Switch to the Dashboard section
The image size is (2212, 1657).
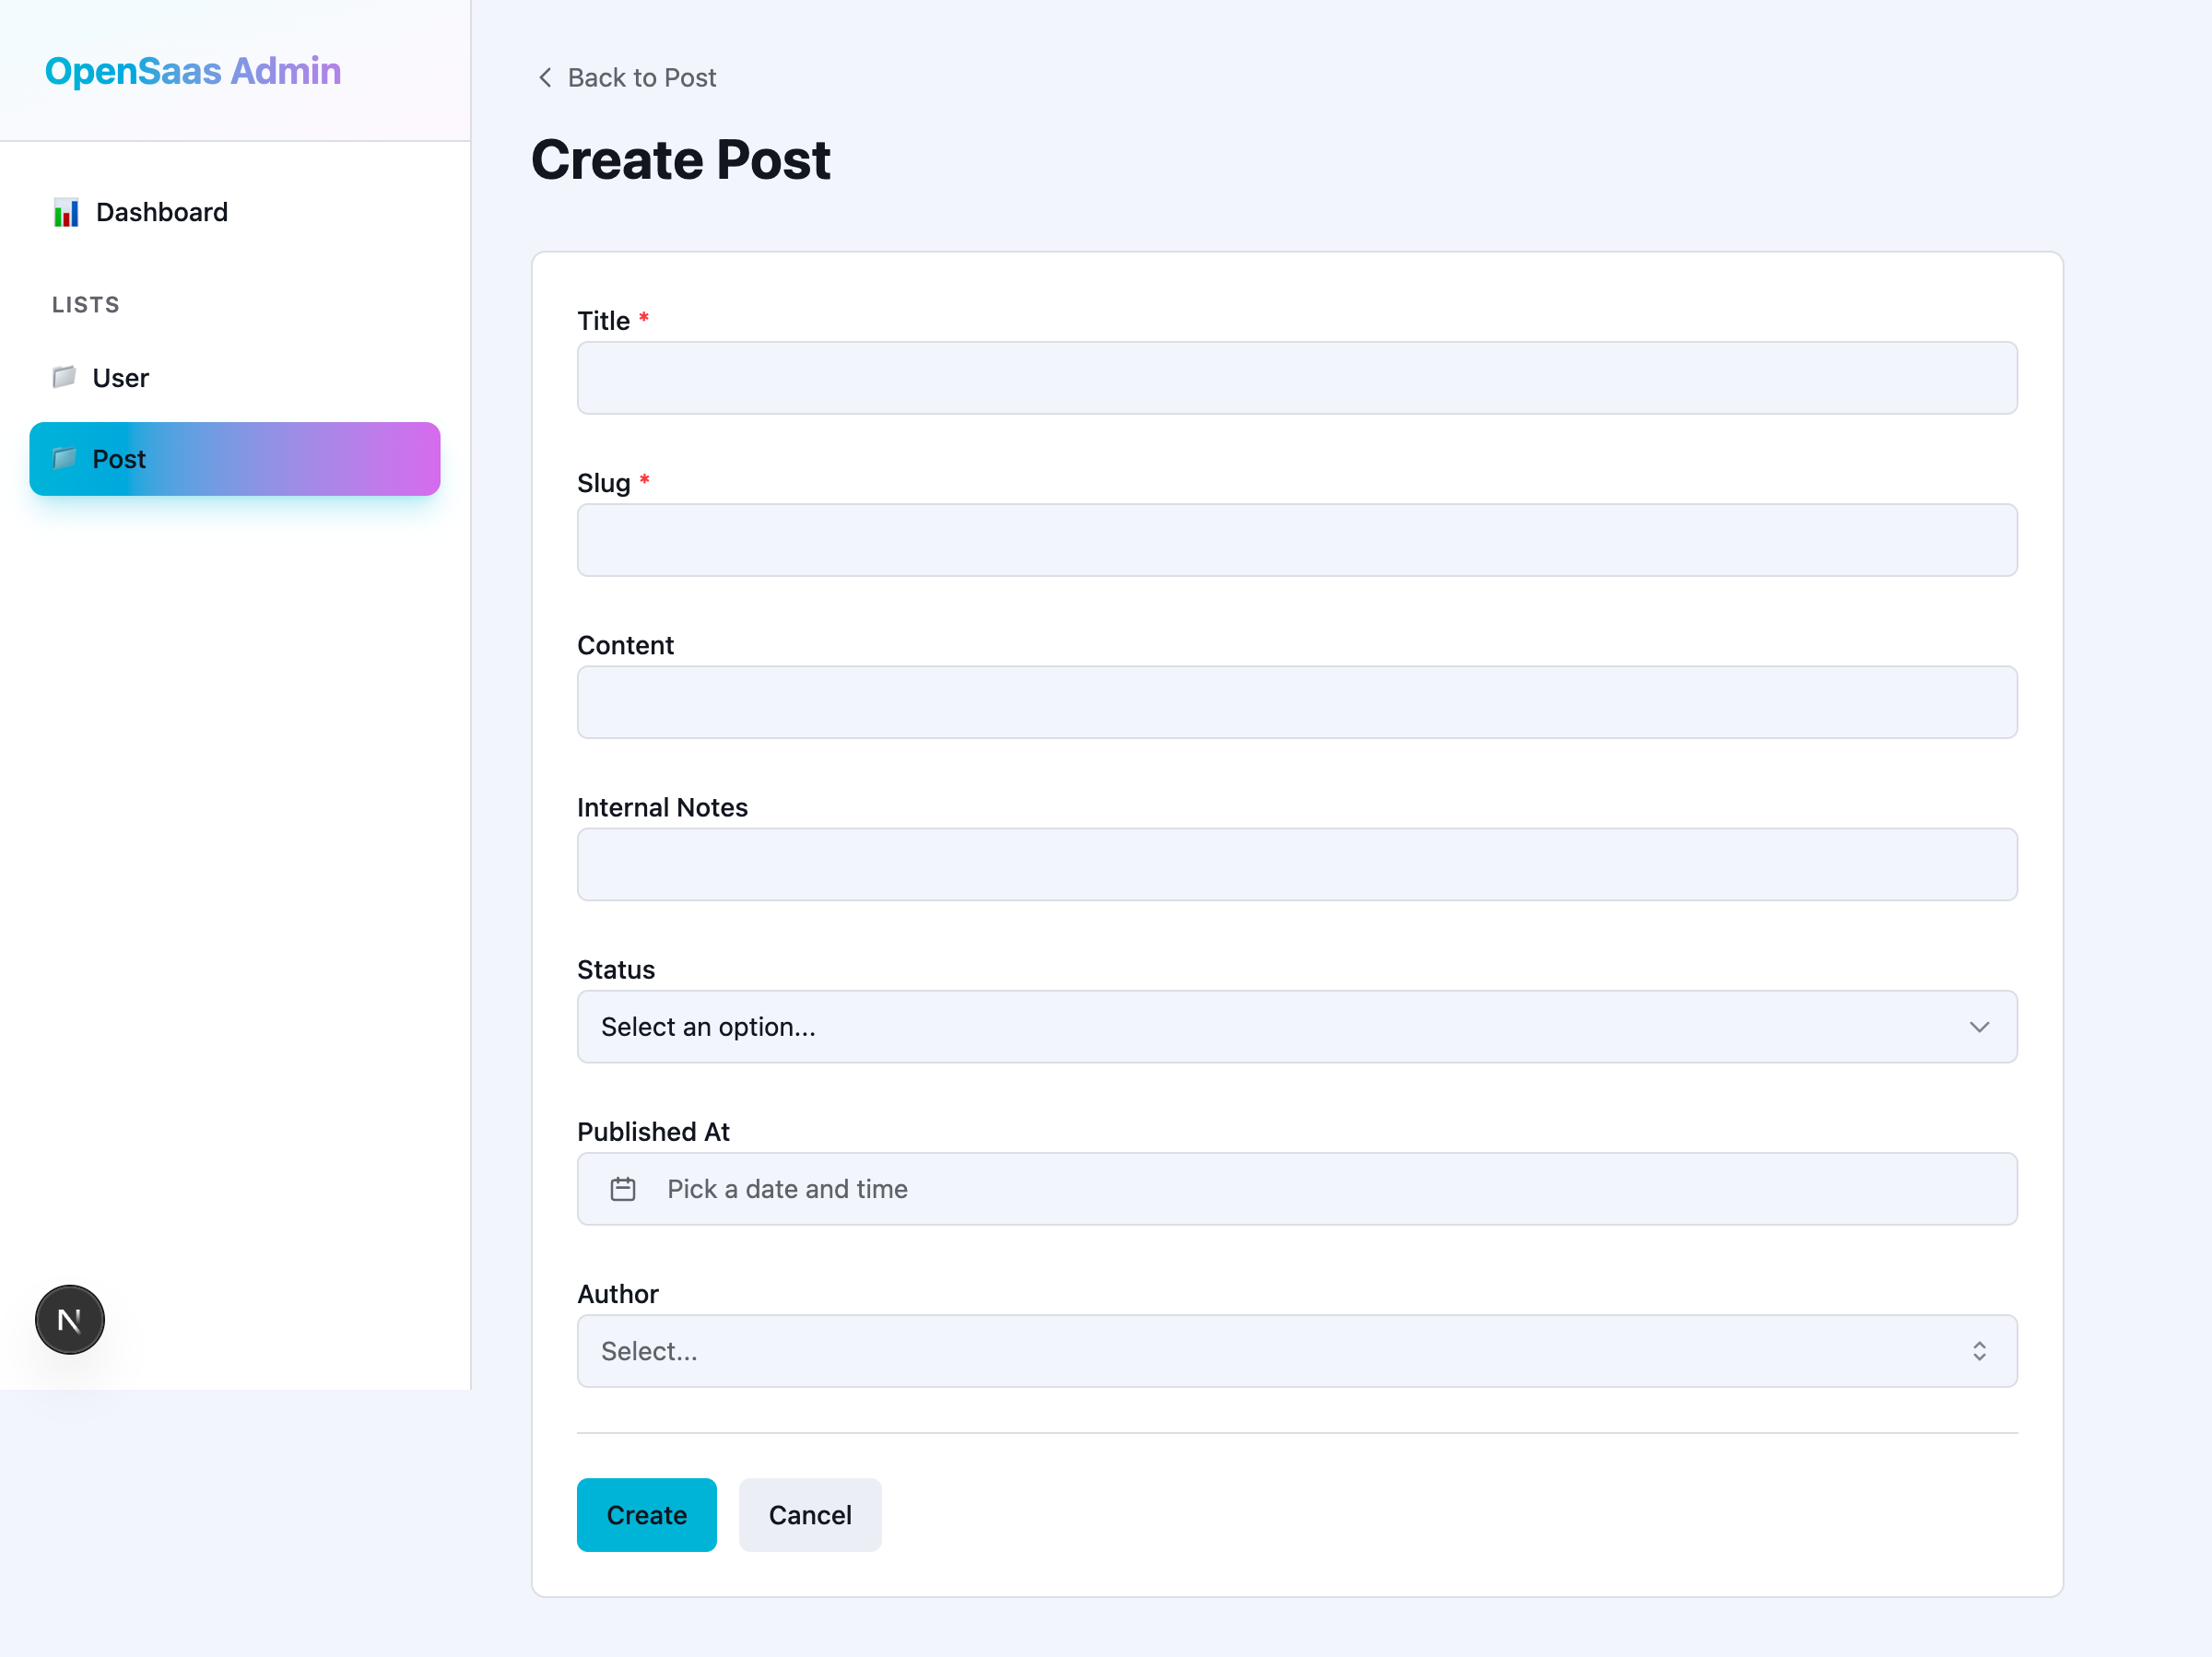pyautogui.click(x=161, y=212)
